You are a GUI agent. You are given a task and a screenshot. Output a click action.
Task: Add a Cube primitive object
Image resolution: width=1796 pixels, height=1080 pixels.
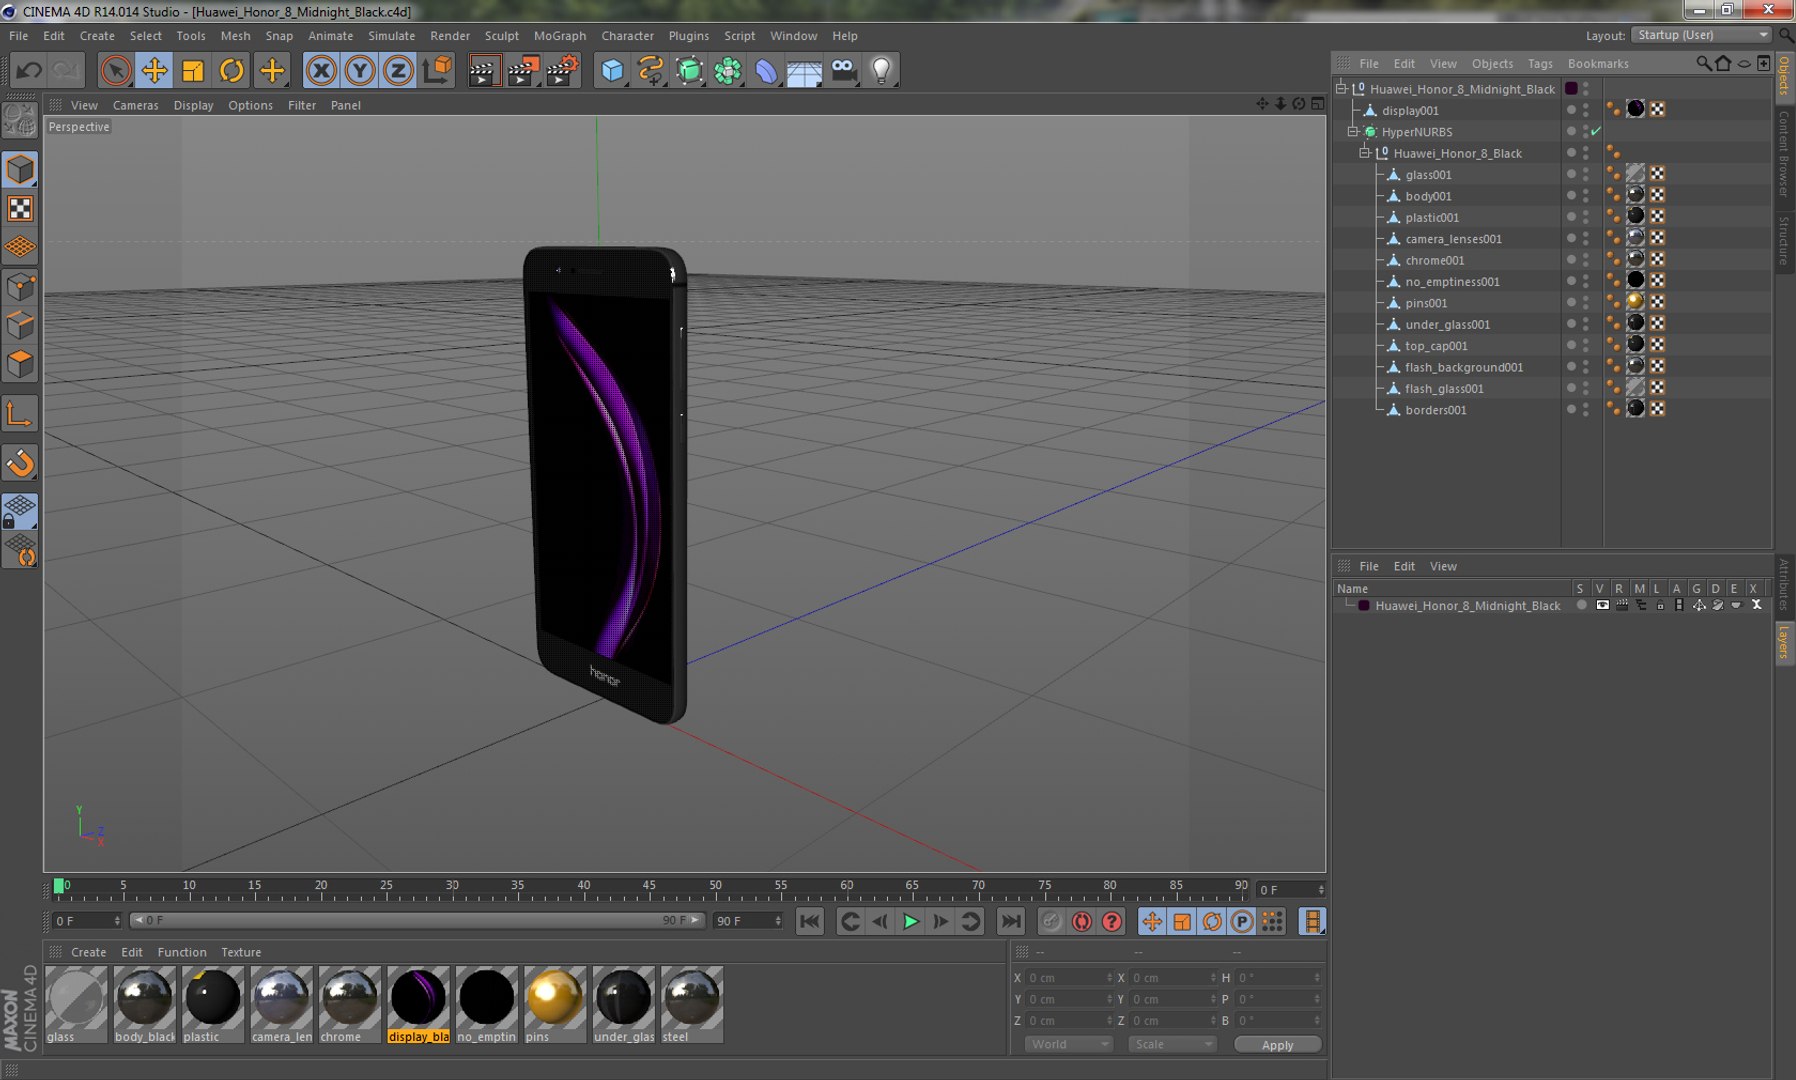coord(612,71)
